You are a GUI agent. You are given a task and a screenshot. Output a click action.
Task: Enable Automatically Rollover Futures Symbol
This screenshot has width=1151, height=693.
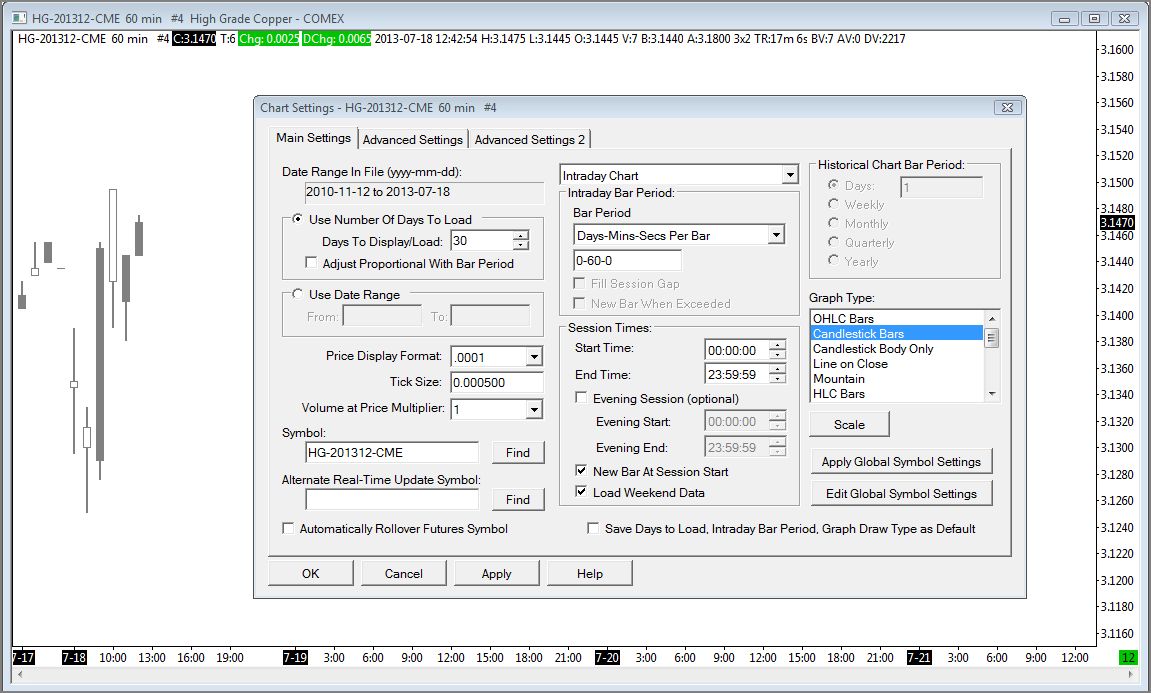tap(289, 529)
